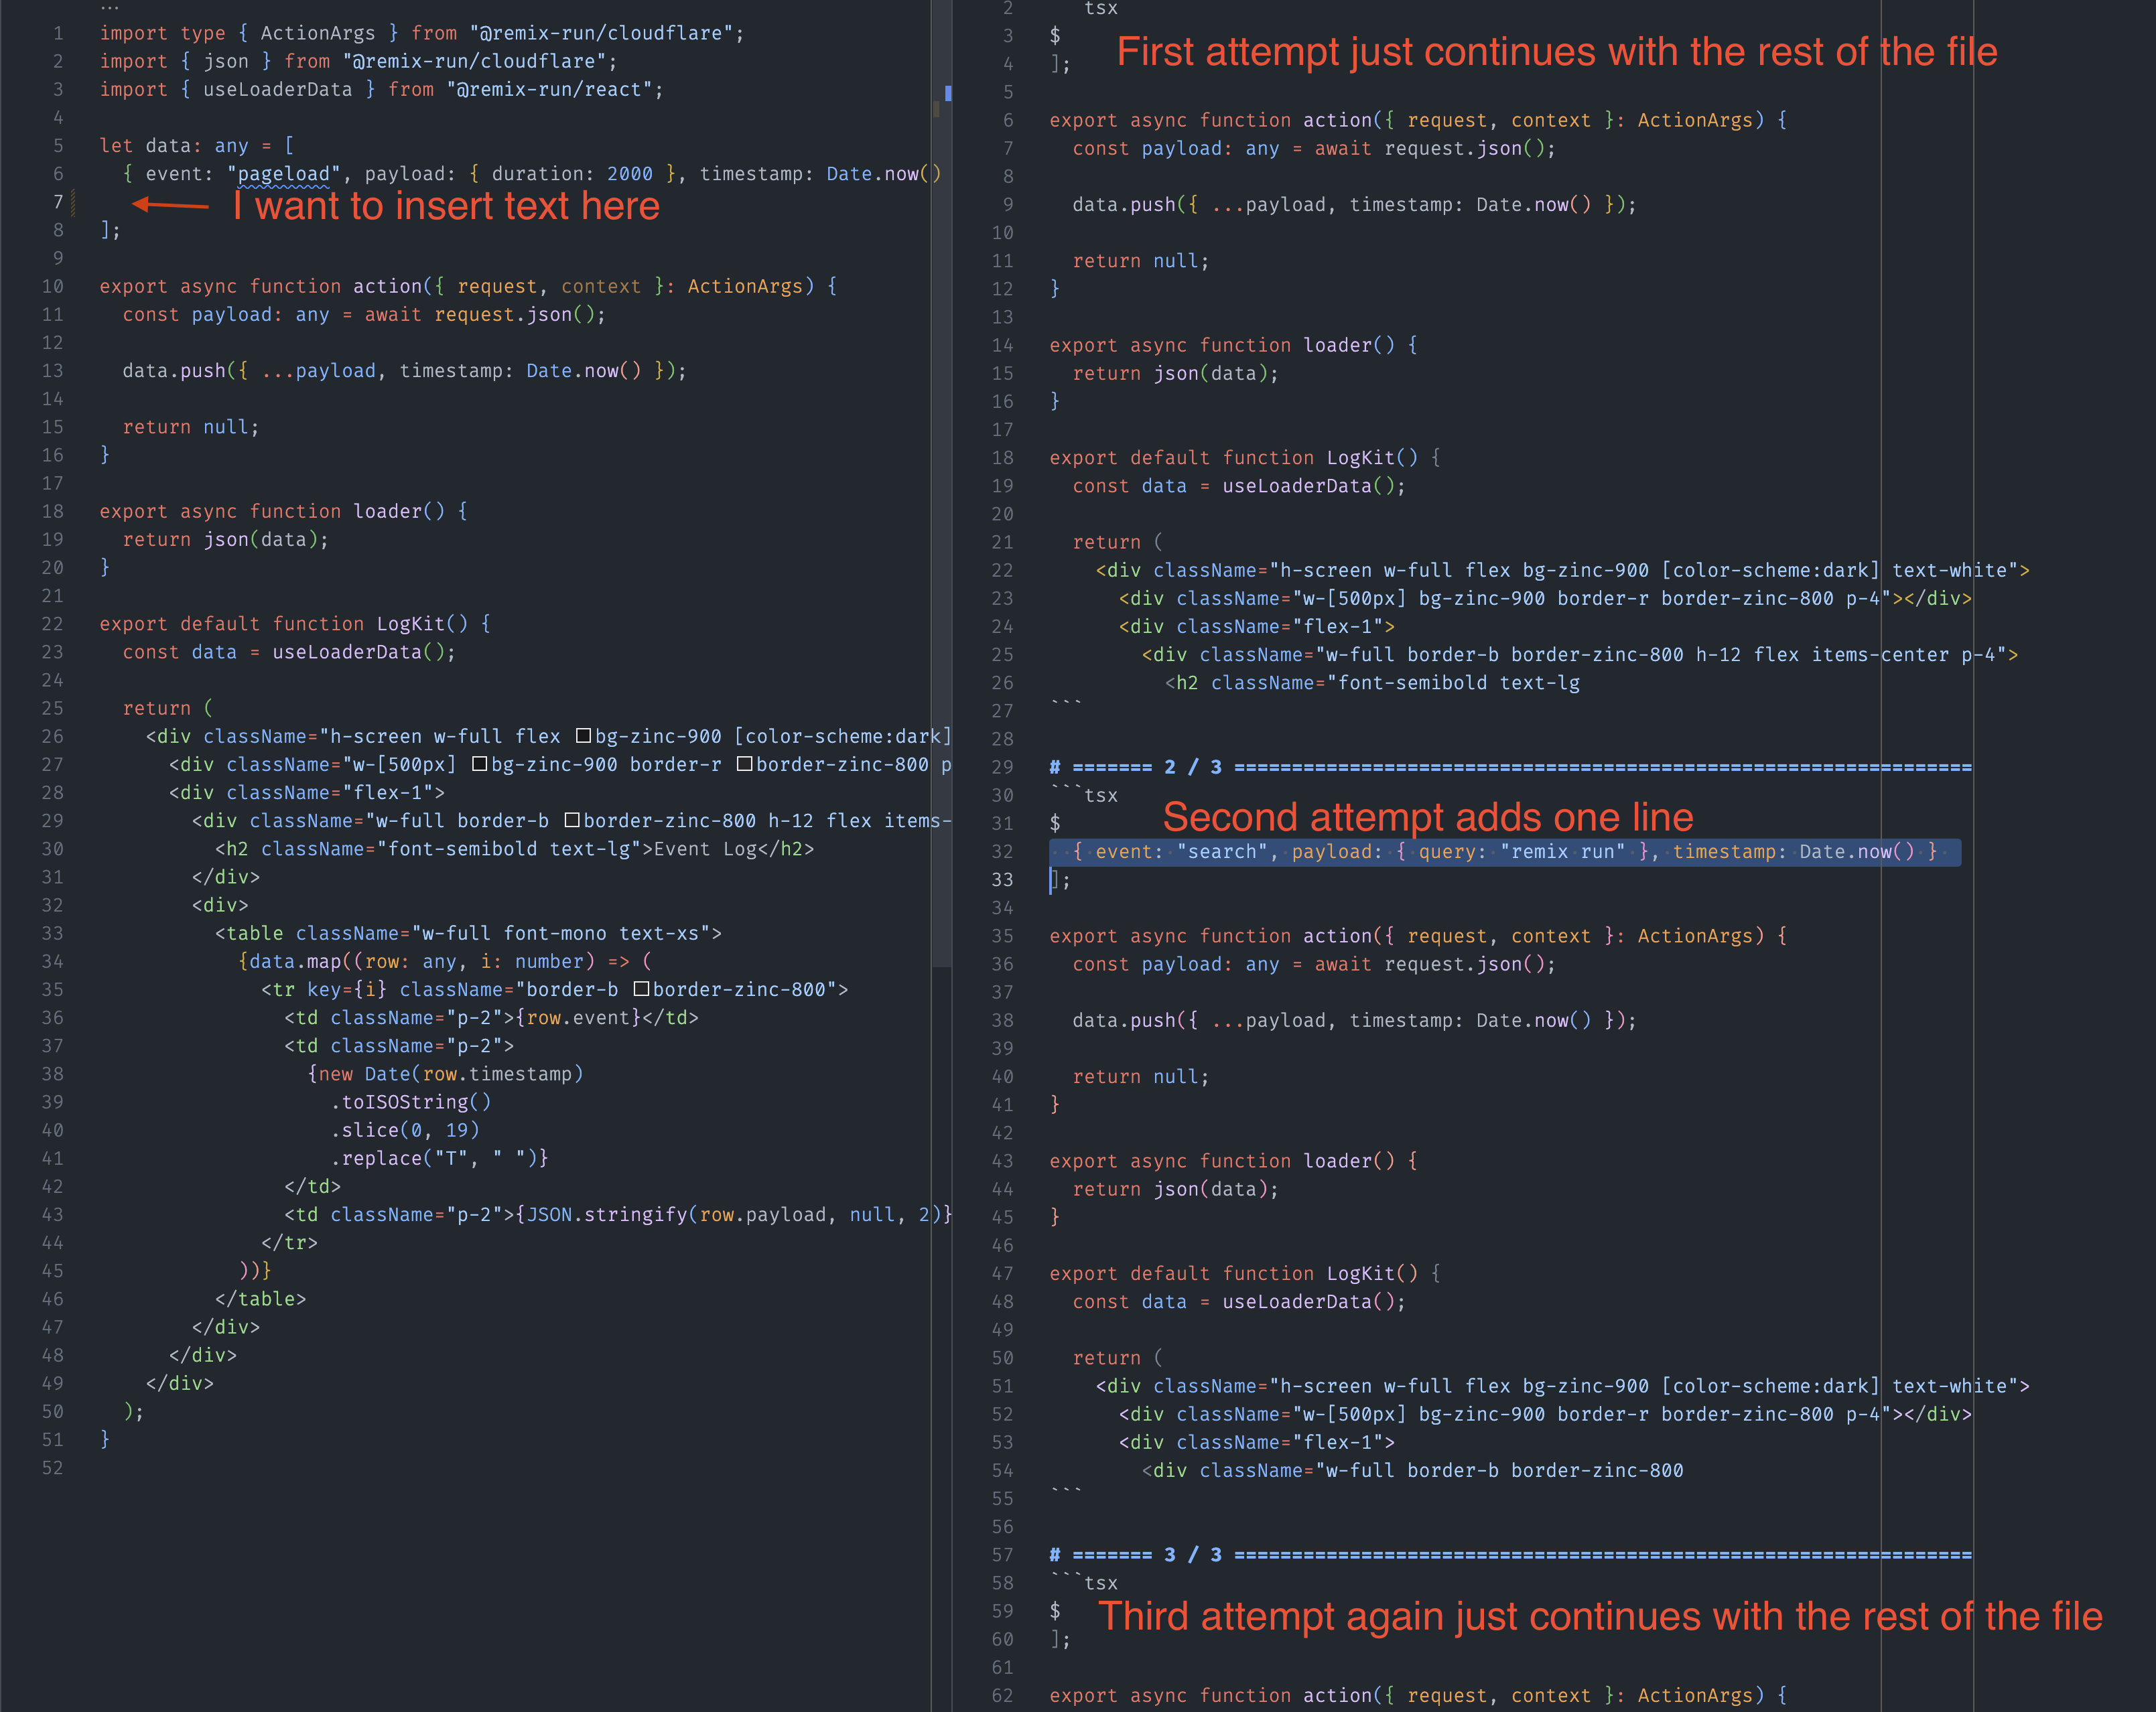Image resolution: width=2156 pixels, height=1712 pixels.
Task: Click 'LogKit' function name in left editor
Action: pos(410,624)
